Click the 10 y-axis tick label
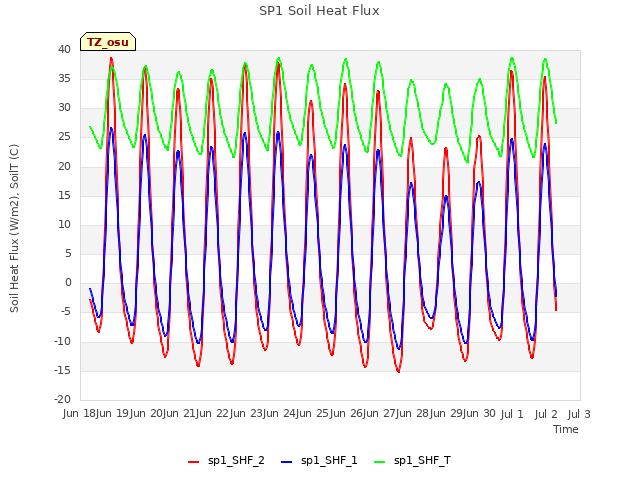This screenshot has height=480, width=640. [x=64, y=224]
